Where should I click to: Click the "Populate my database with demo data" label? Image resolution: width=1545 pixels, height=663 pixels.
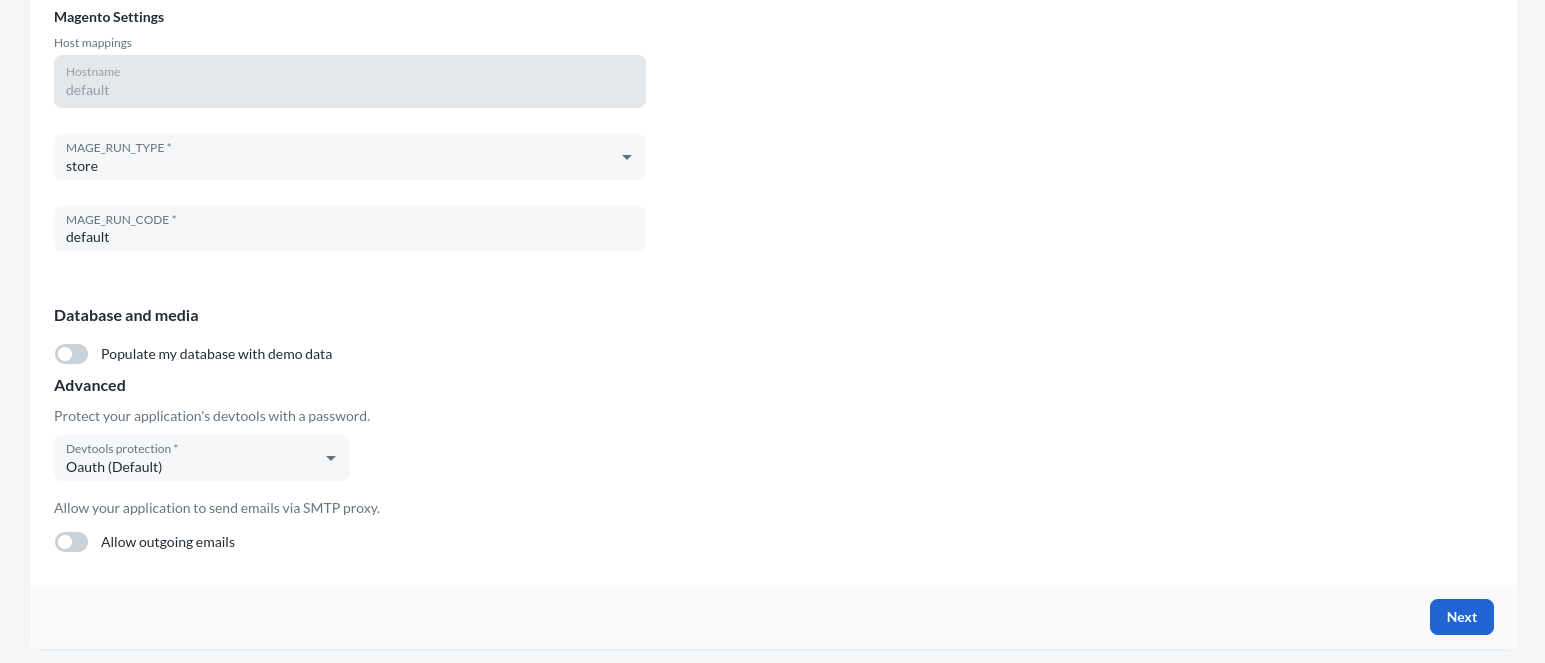click(216, 354)
